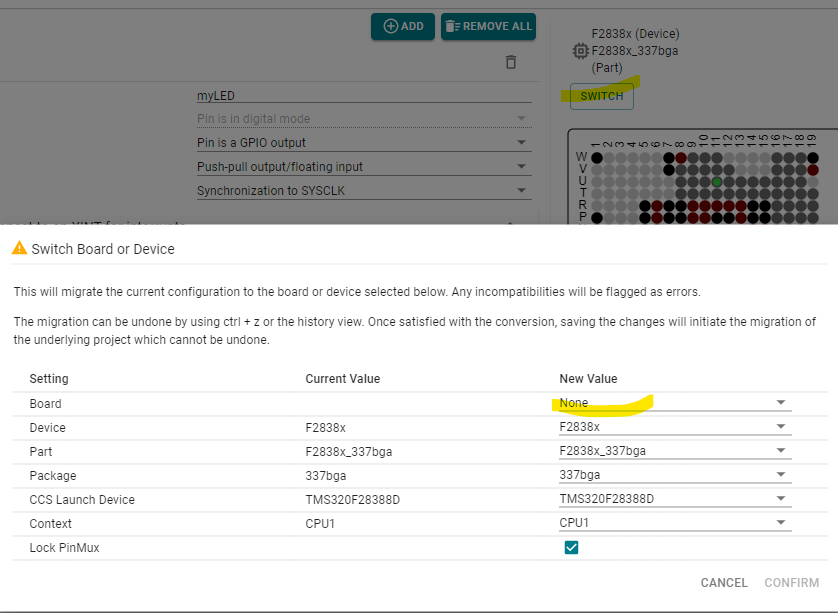
Task: Click the device chip icon beside F2838x_337bga
Action: pos(580,51)
